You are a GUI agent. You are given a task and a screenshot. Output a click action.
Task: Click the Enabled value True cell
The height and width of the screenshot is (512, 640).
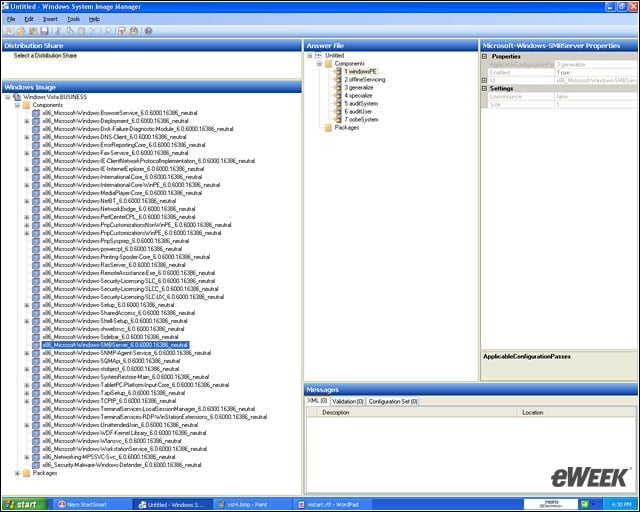coord(595,72)
